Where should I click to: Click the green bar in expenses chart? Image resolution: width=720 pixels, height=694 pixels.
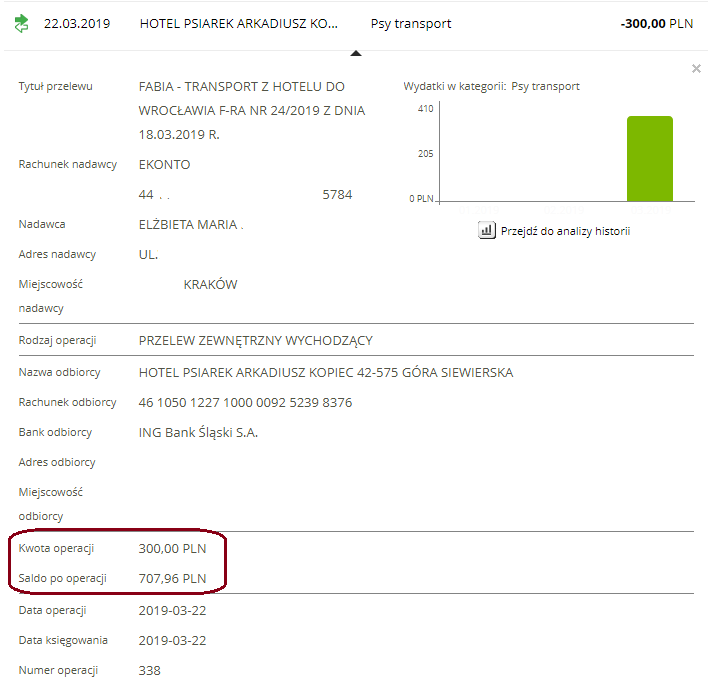[649, 159]
